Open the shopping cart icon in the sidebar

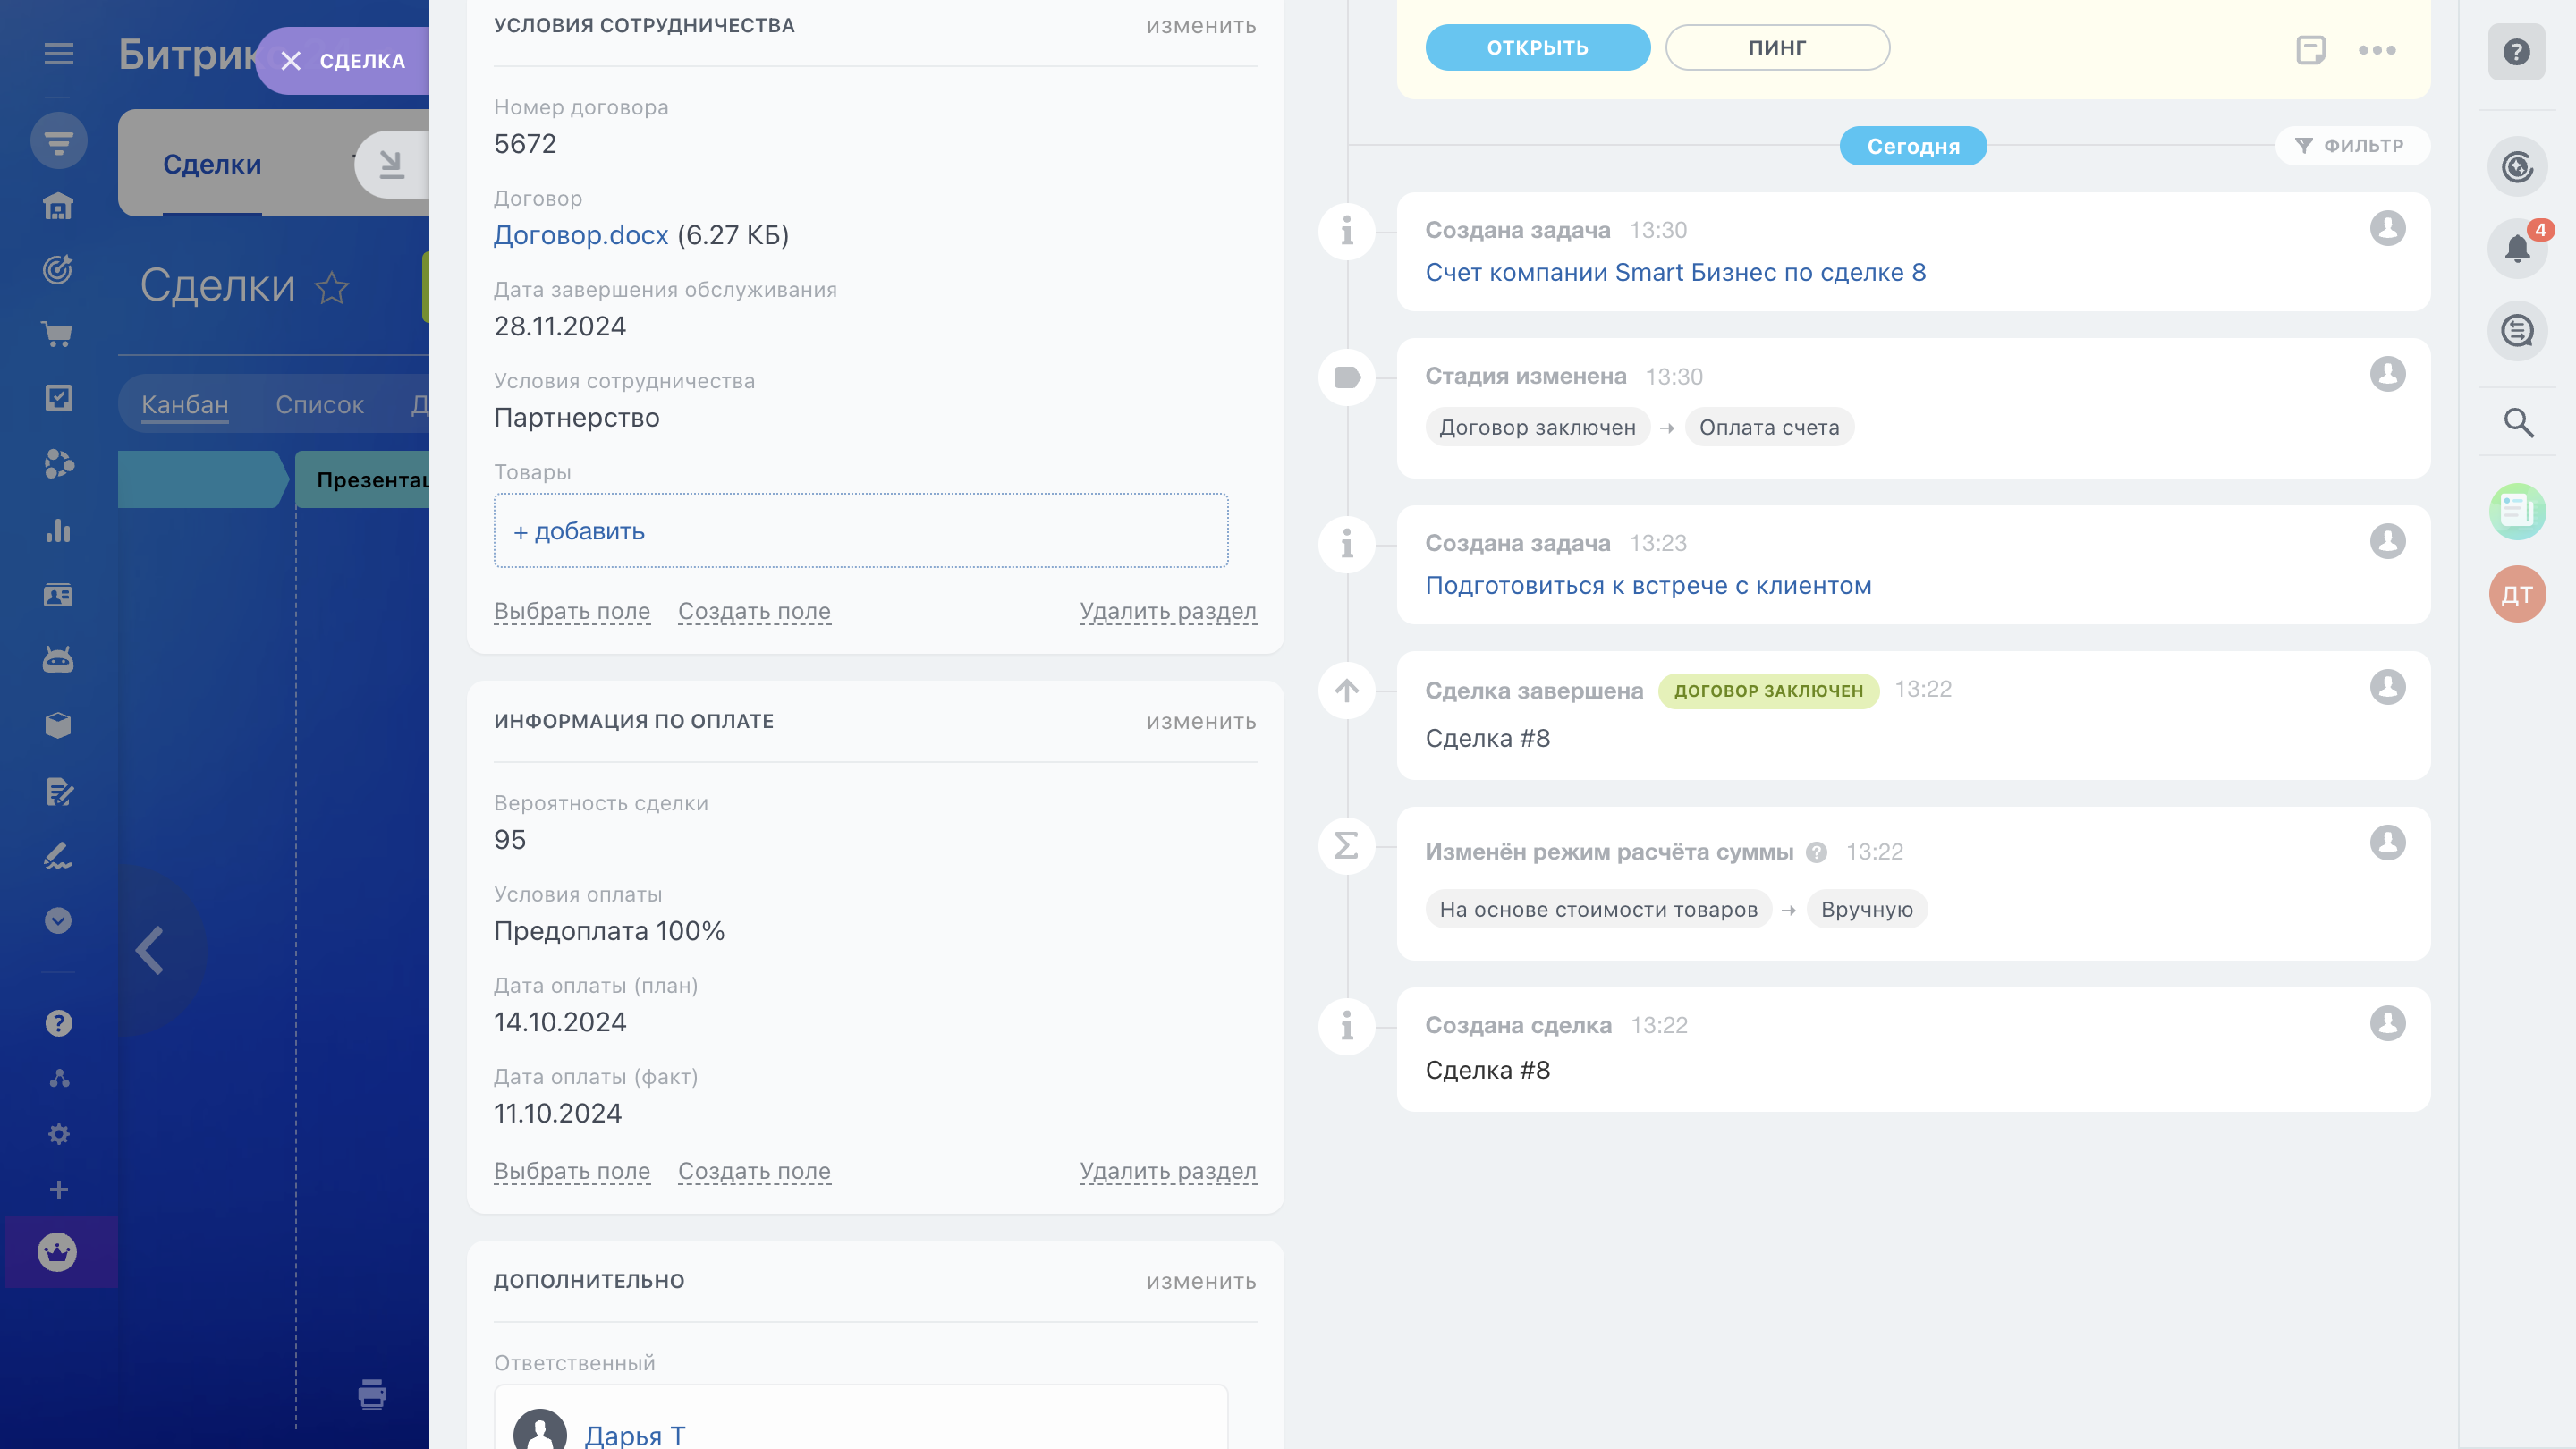[x=58, y=334]
